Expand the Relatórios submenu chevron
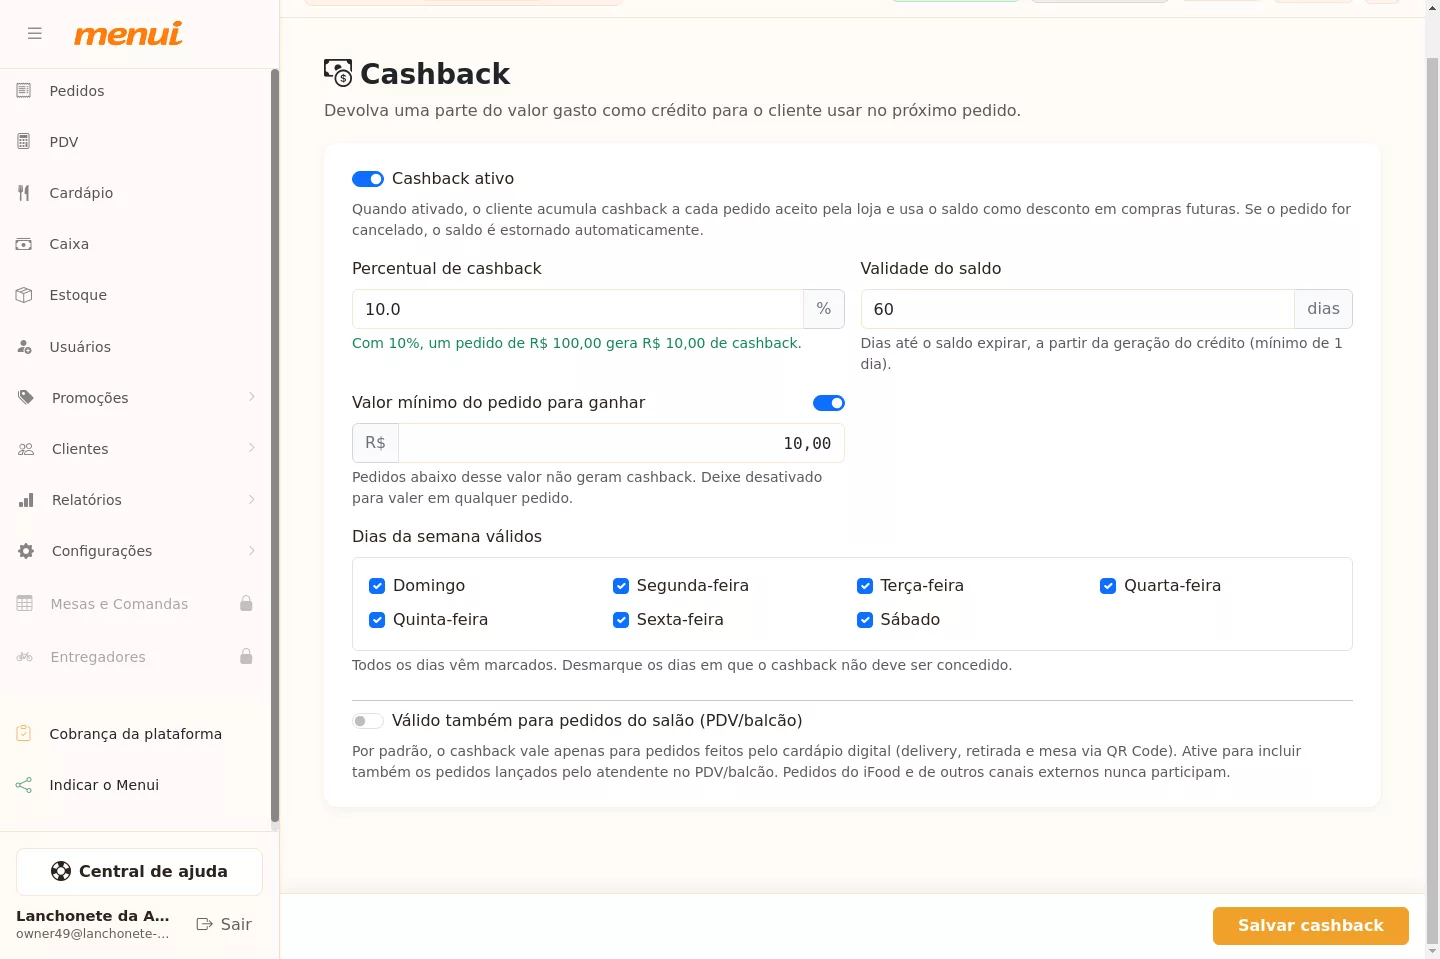 tap(252, 499)
